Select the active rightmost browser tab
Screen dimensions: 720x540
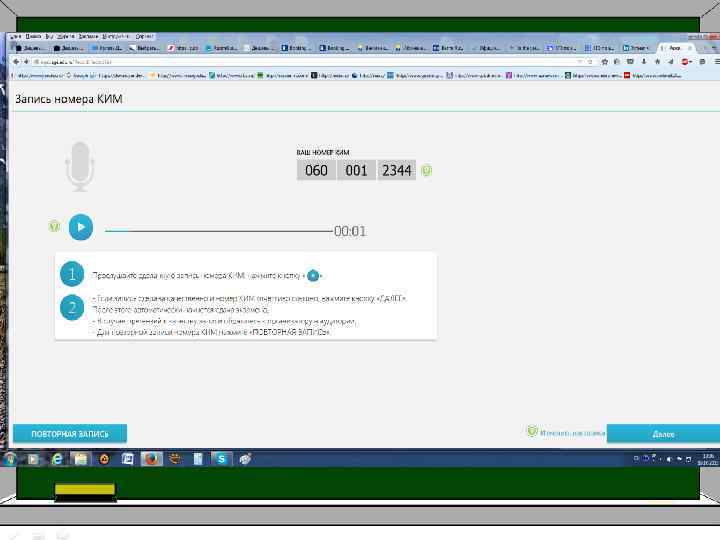(x=676, y=48)
